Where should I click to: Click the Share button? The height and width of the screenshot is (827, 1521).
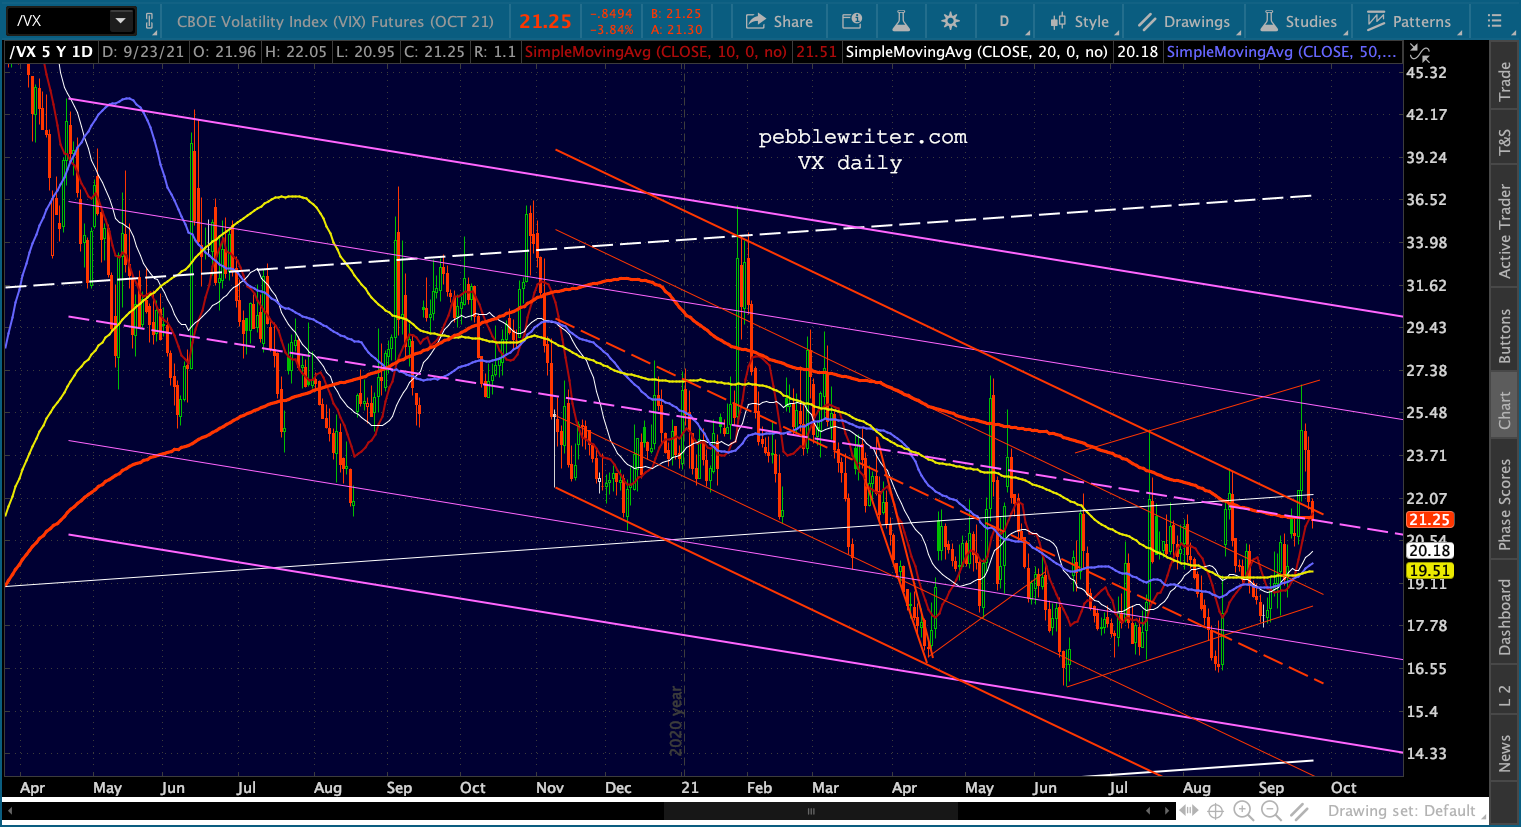[x=779, y=21]
